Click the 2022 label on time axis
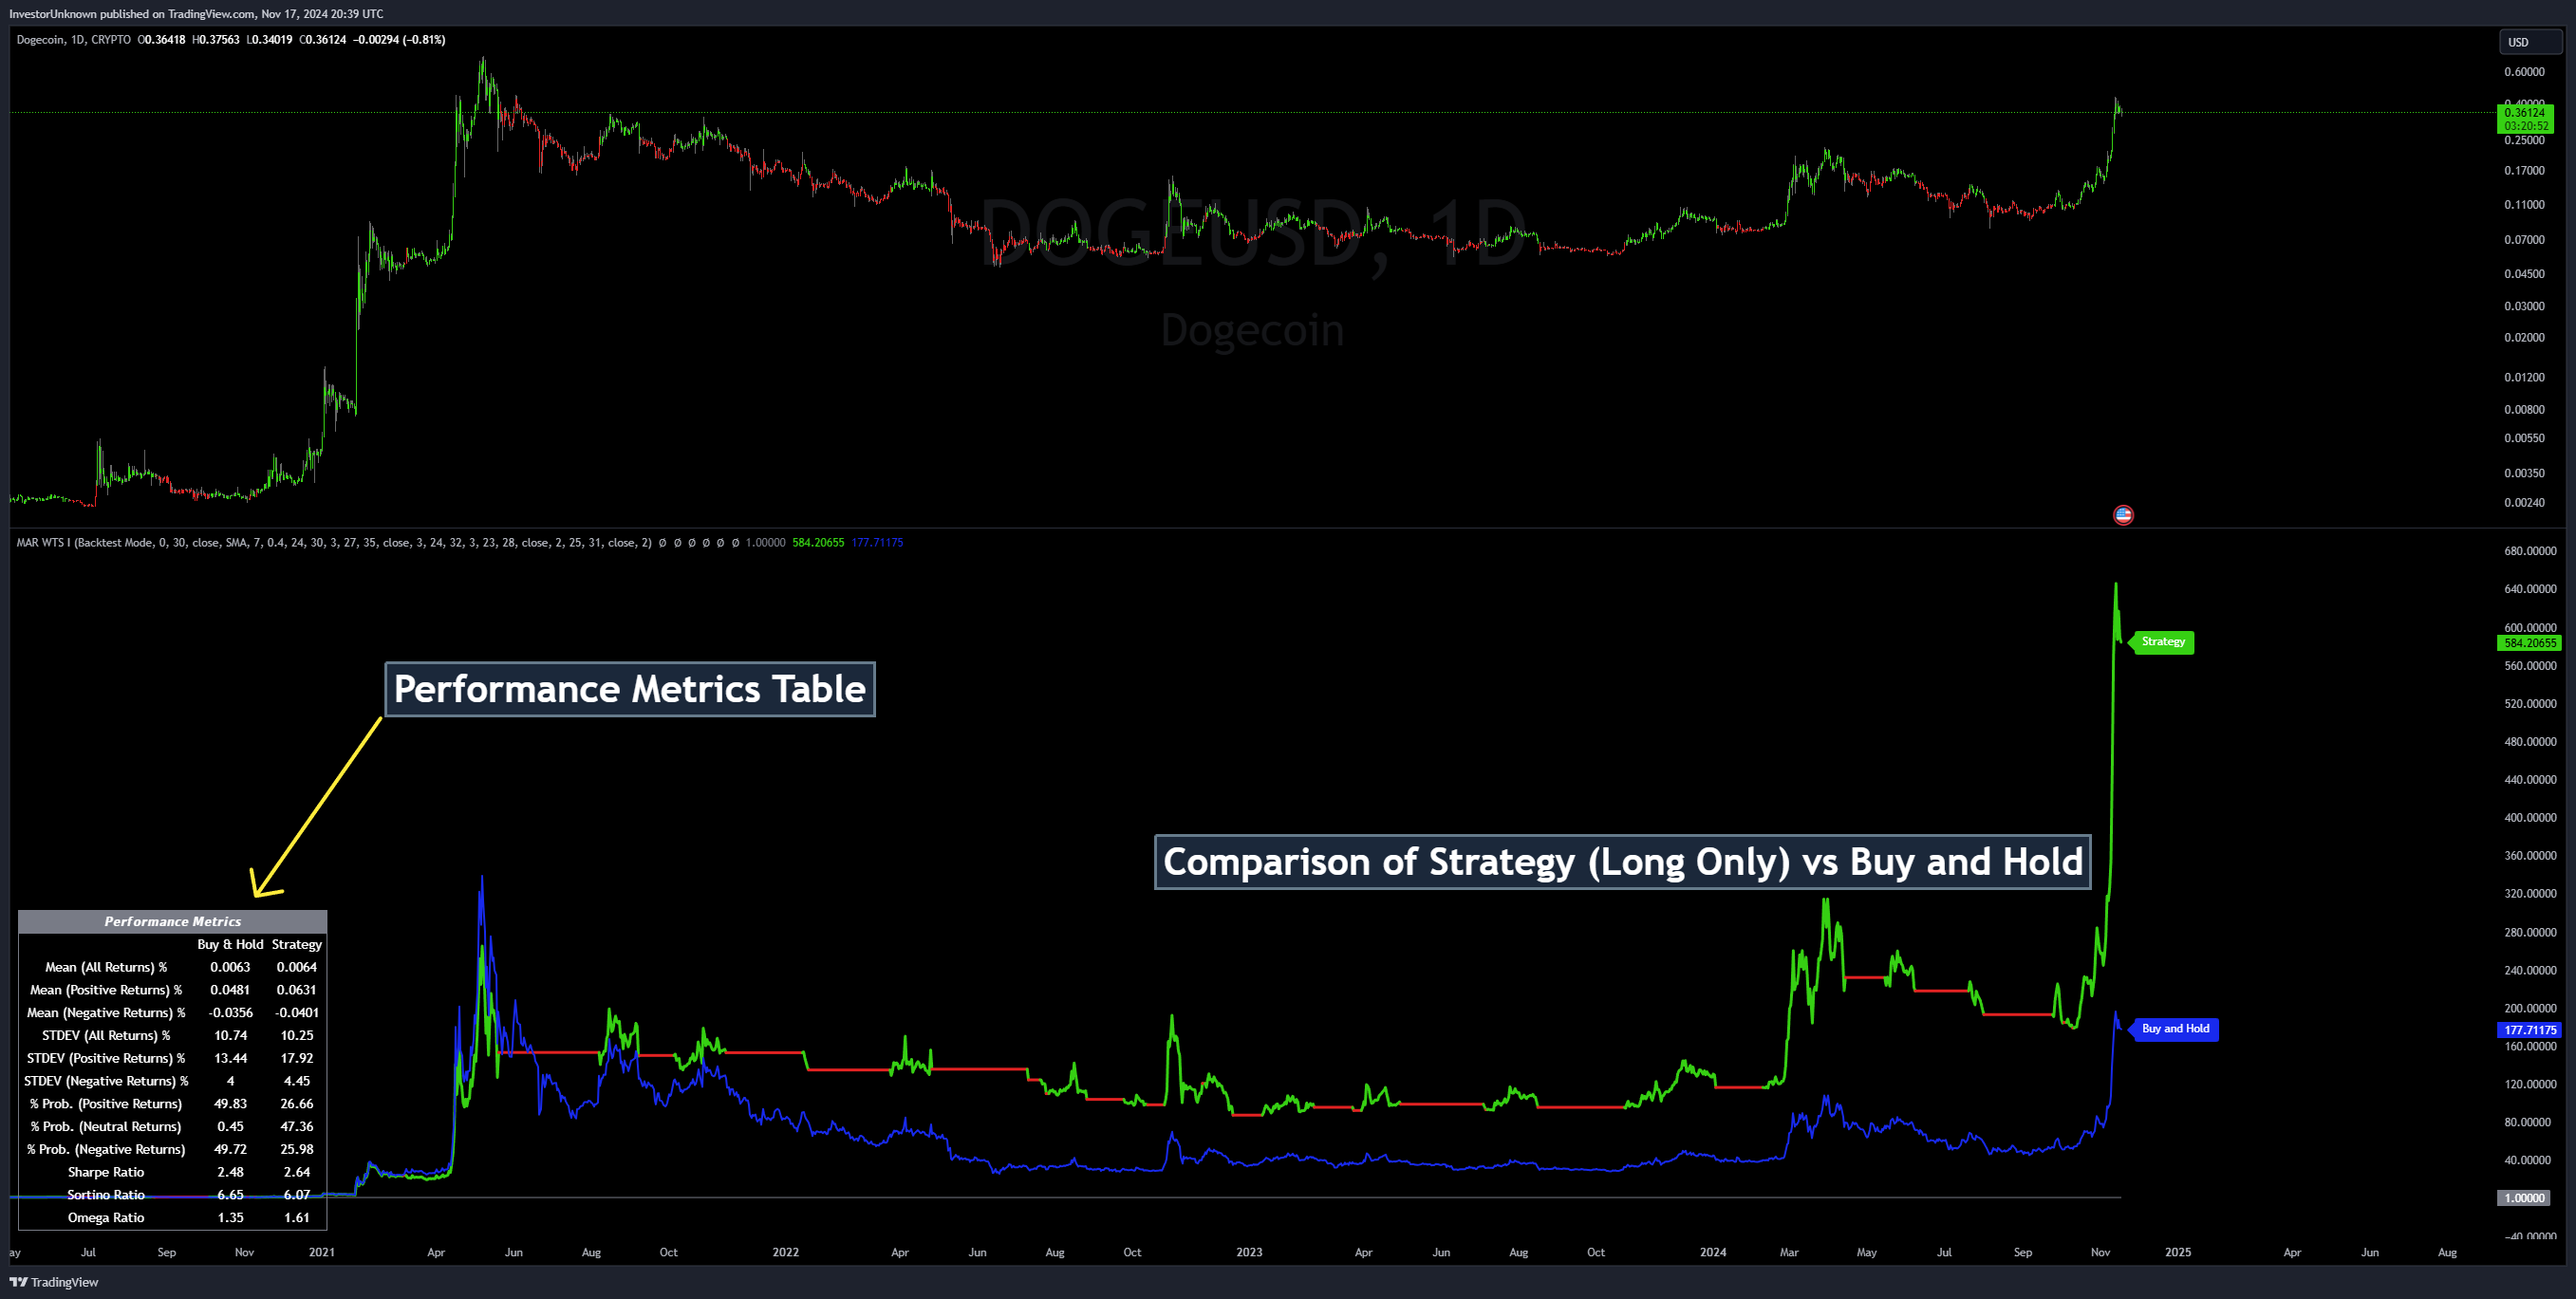 tap(786, 1252)
